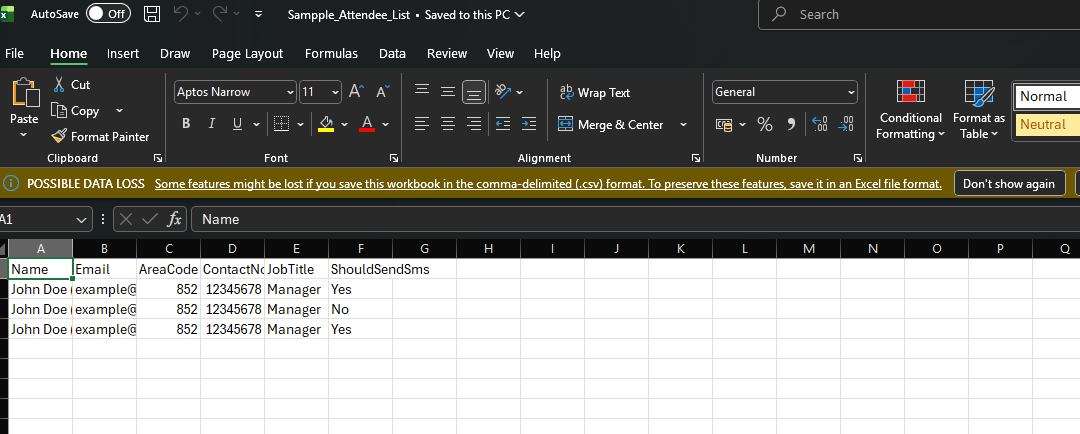
Task: Open the Formulas ribbon tab
Action: [x=331, y=54]
